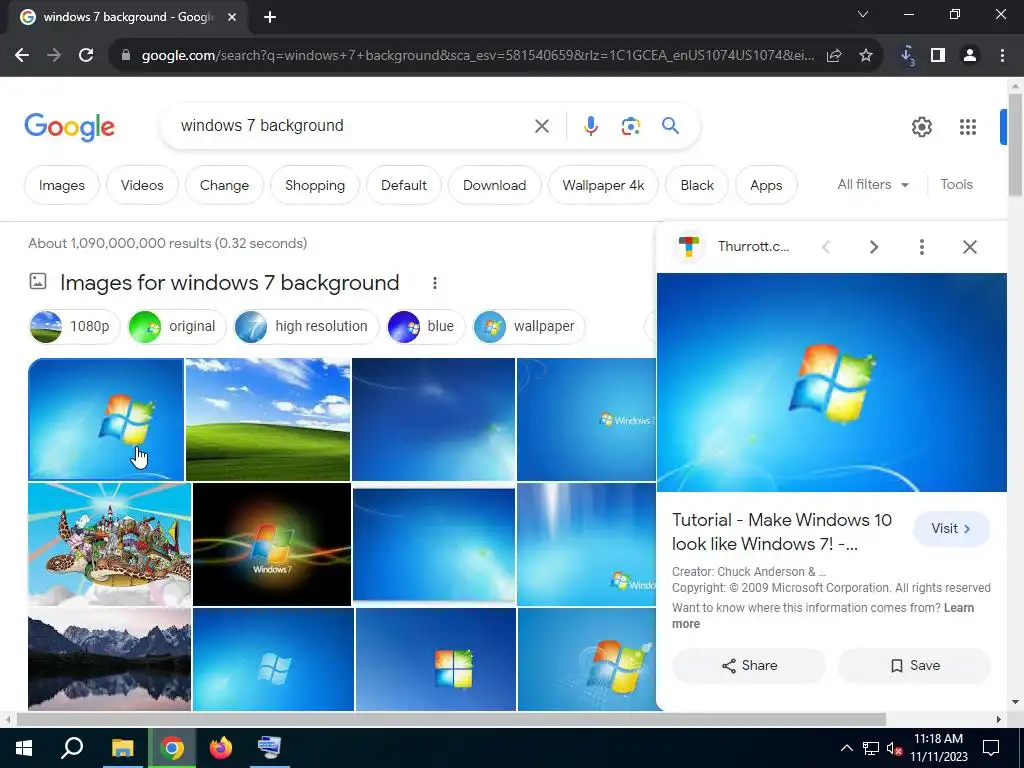Open three-dot menu in image preview panel
1024x768 pixels.
coord(921,247)
